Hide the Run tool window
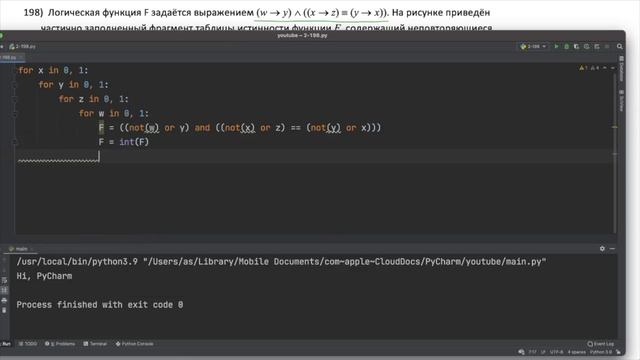This screenshot has width=640, height=360. pyautogui.click(x=612, y=248)
